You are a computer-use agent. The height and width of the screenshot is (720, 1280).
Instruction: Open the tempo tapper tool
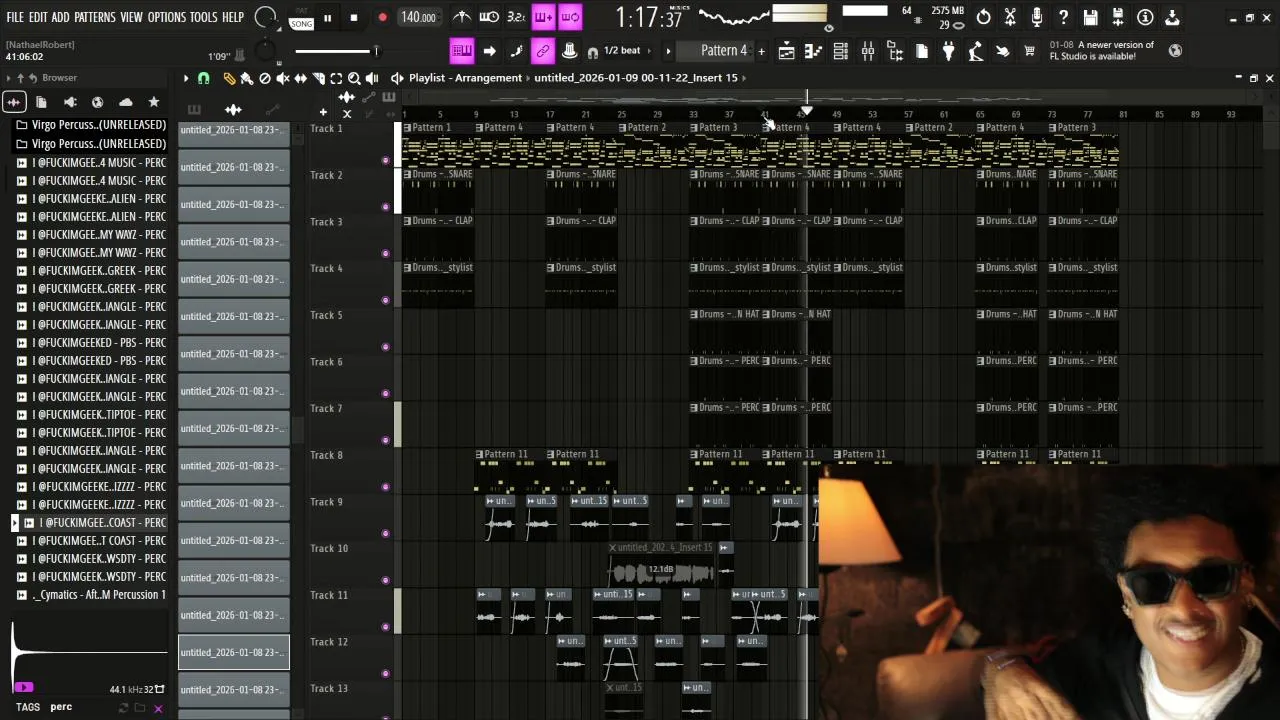tap(975, 51)
